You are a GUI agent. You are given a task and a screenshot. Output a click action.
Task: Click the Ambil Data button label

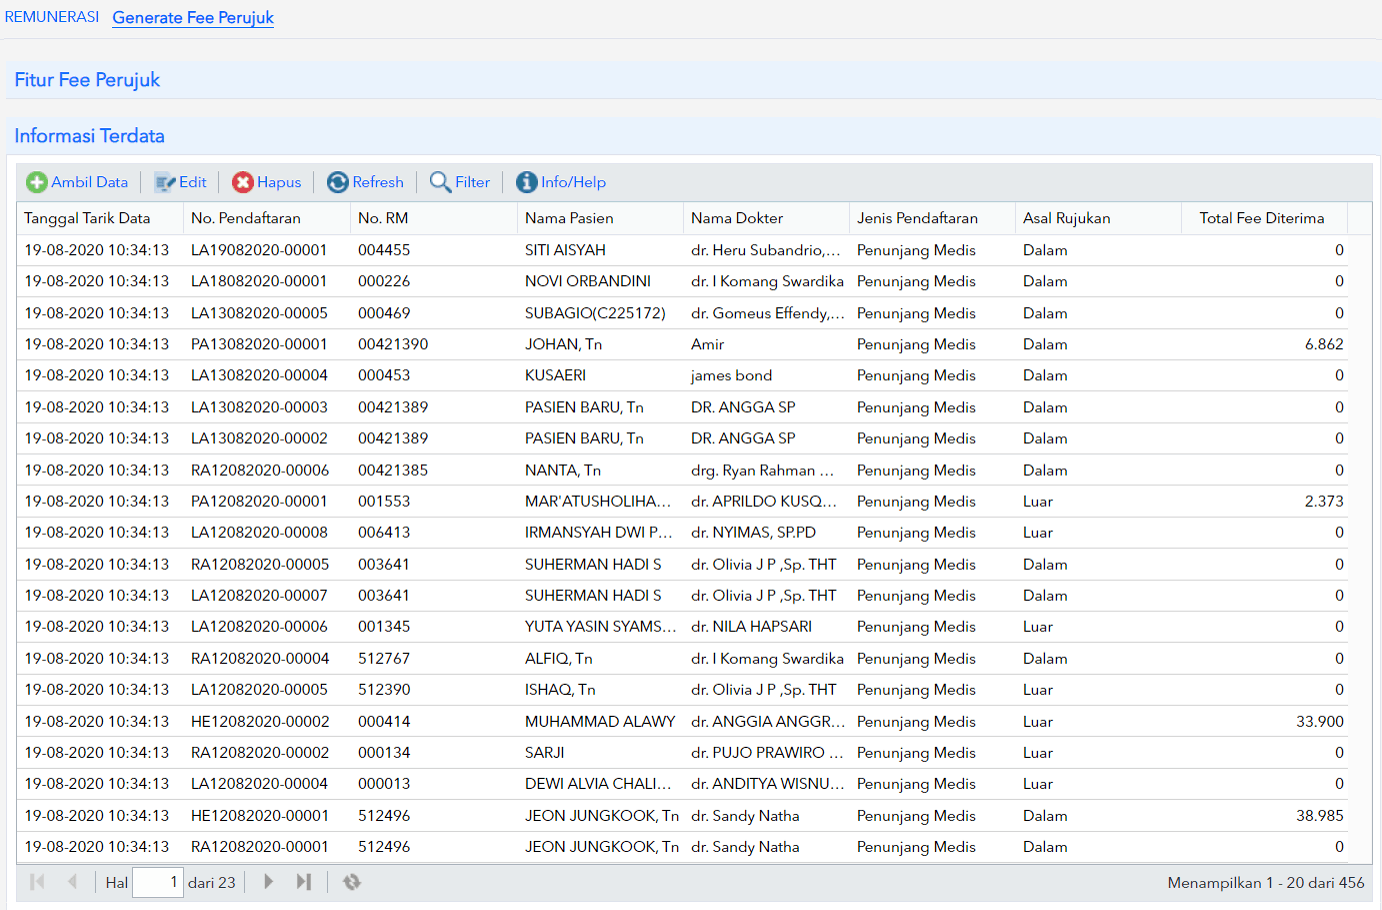click(x=90, y=182)
